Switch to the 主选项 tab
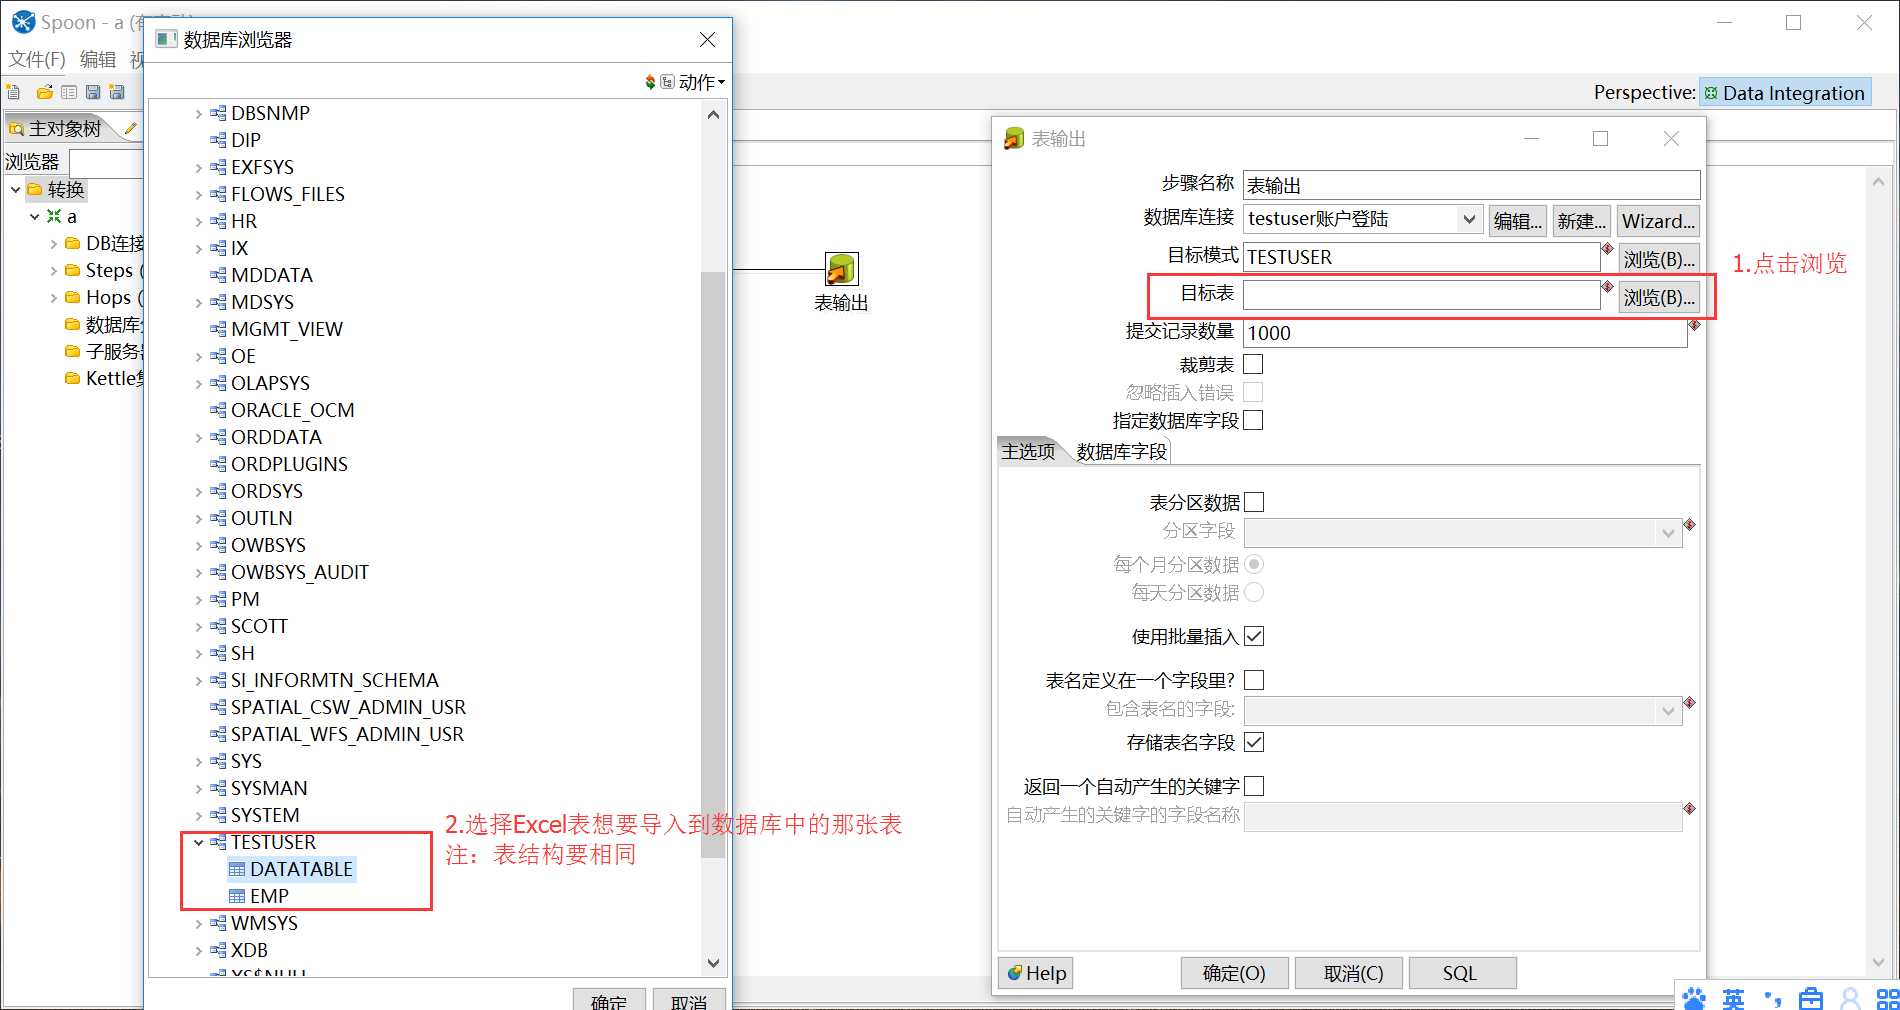Screen dimensions: 1900x1010 (x=1028, y=451)
